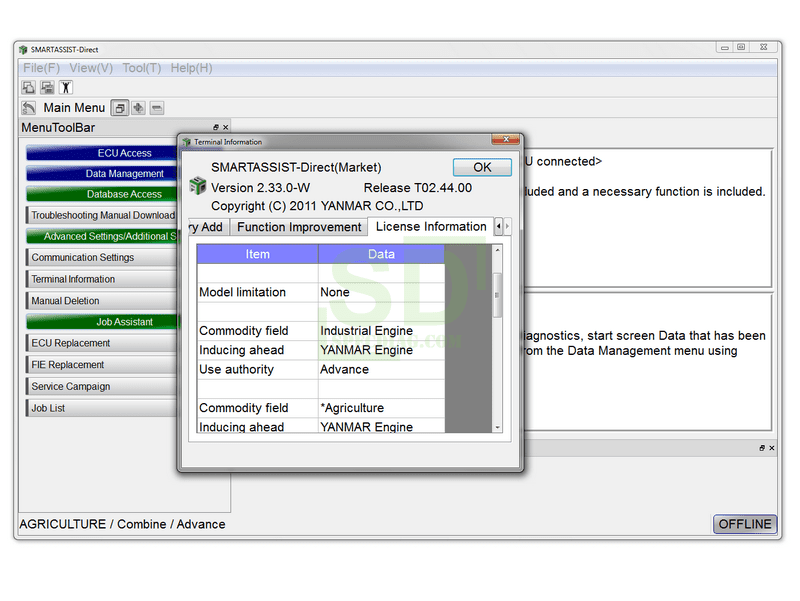The height and width of the screenshot is (601, 800).
Task: Click the minus icon beside Main Menu
Action: click(x=157, y=108)
